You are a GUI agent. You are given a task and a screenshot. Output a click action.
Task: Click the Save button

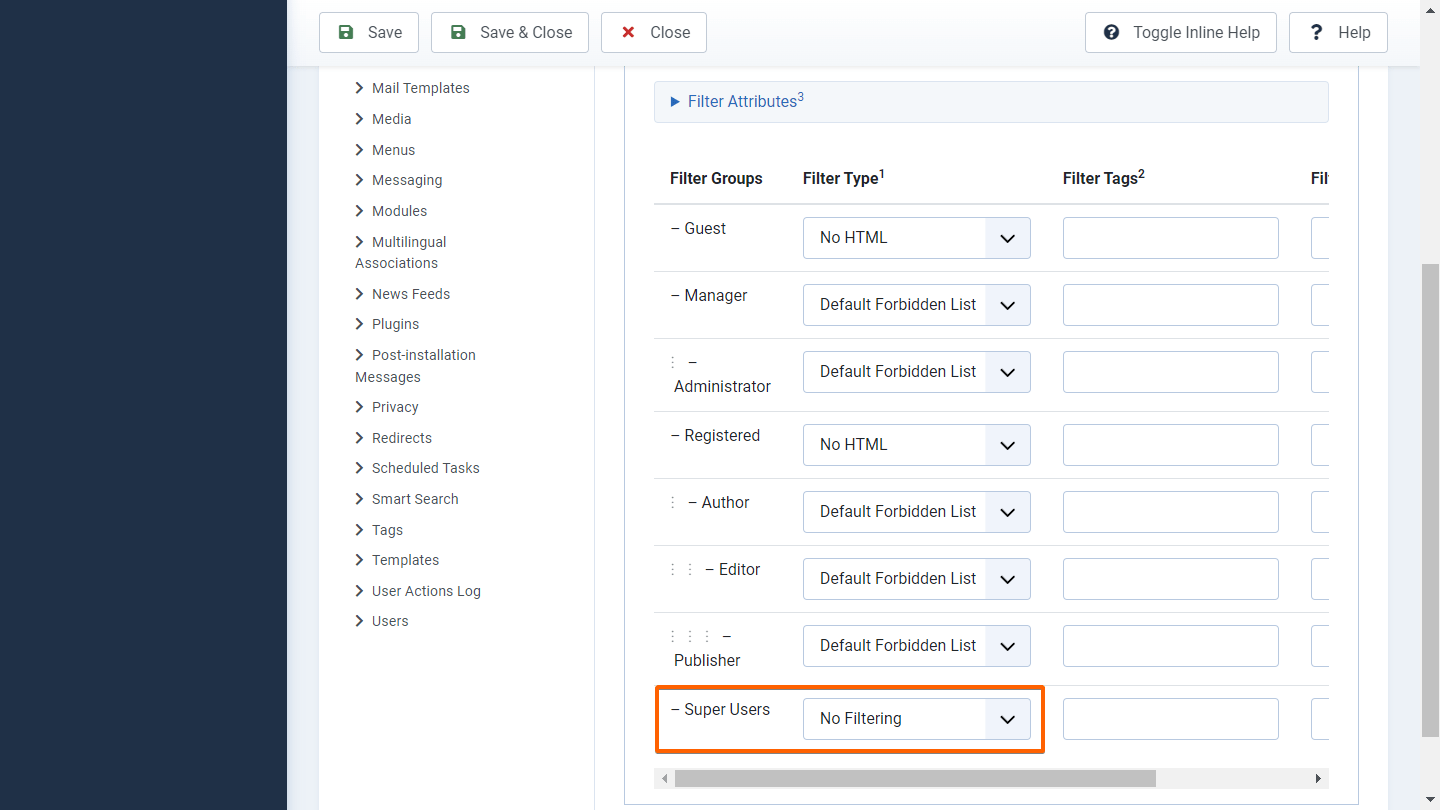[369, 32]
